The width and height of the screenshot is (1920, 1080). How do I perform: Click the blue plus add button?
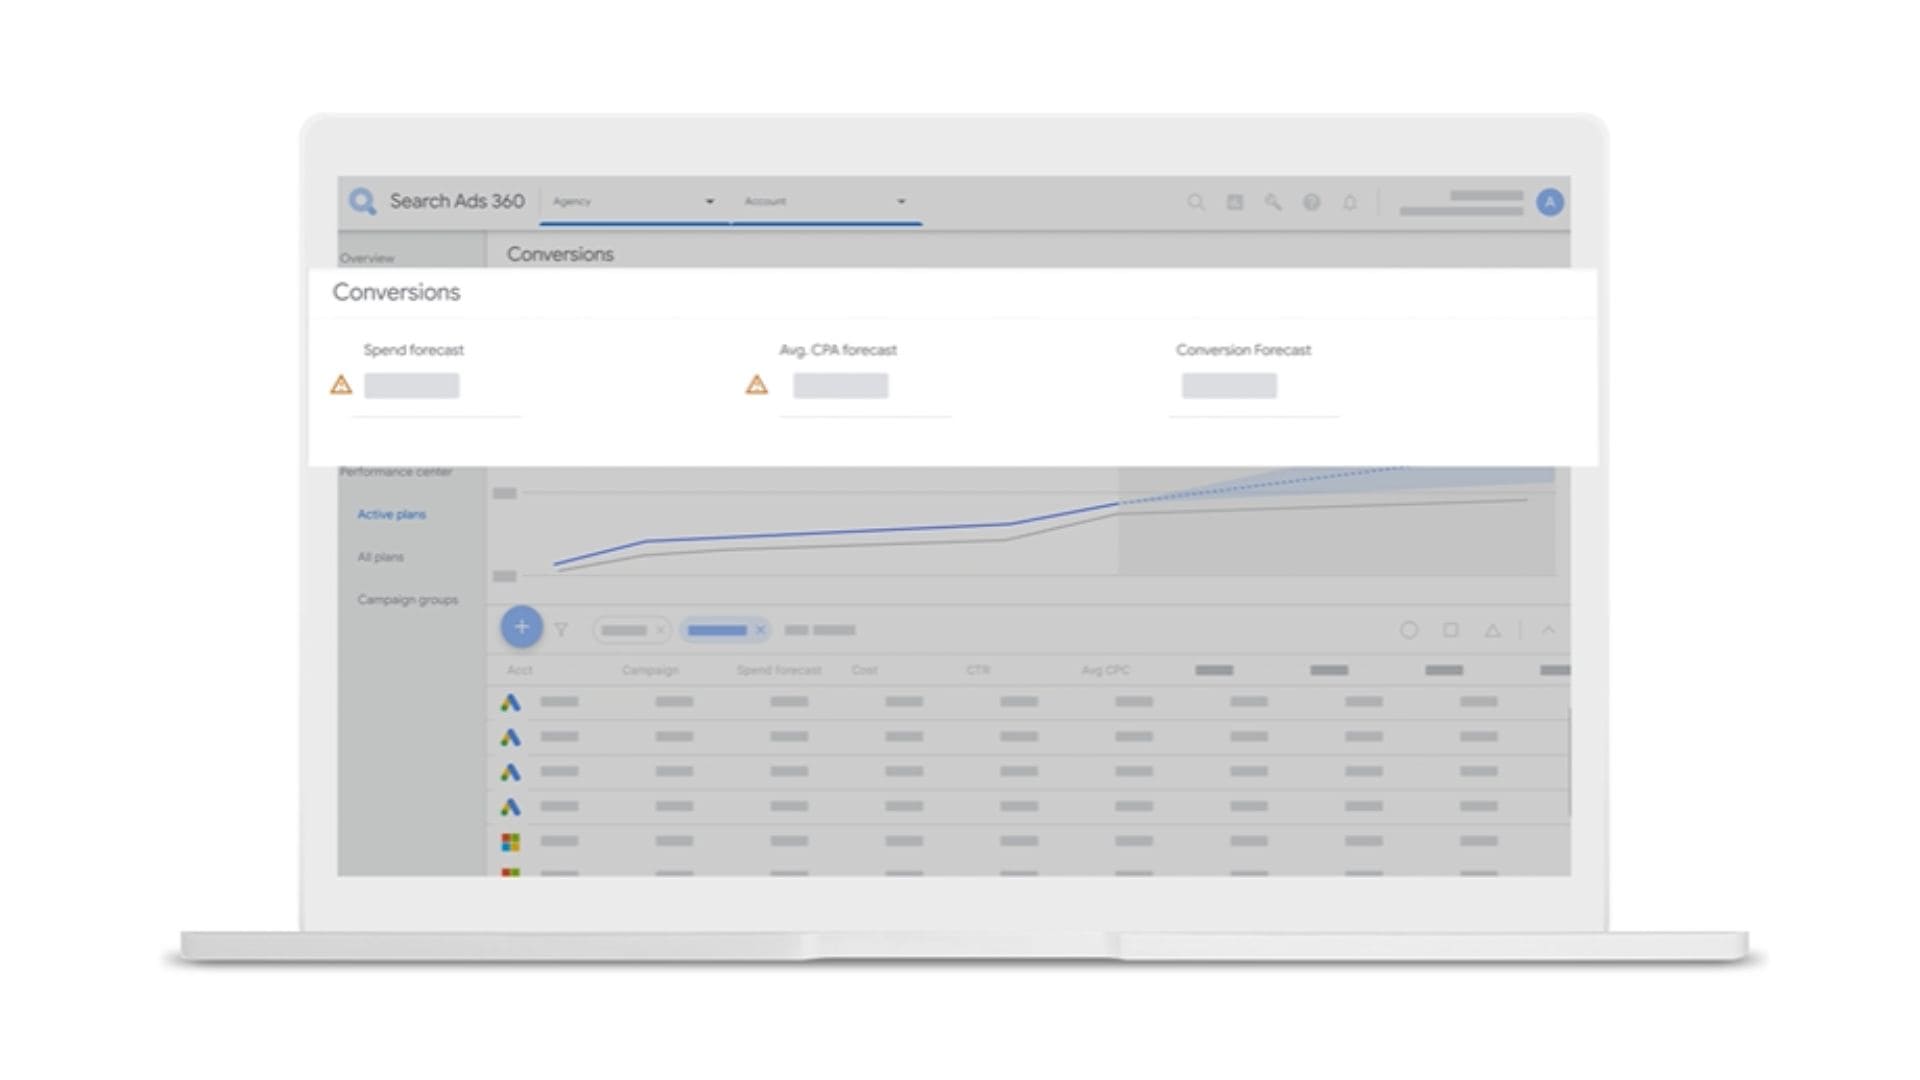click(x=521, y=627)
